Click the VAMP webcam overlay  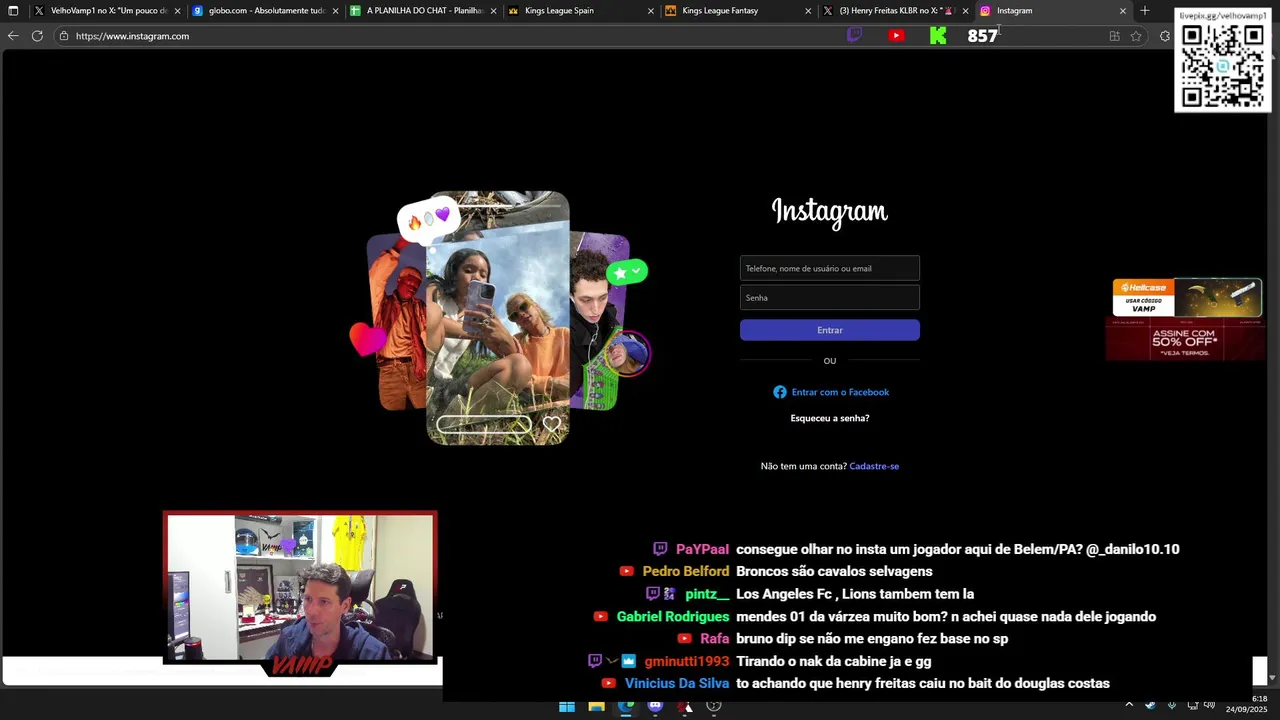[300, 595]
